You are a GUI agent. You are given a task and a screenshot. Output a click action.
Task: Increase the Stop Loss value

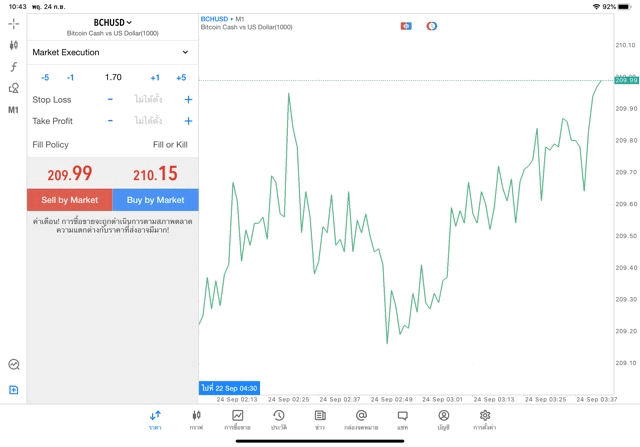click(188, 99)
